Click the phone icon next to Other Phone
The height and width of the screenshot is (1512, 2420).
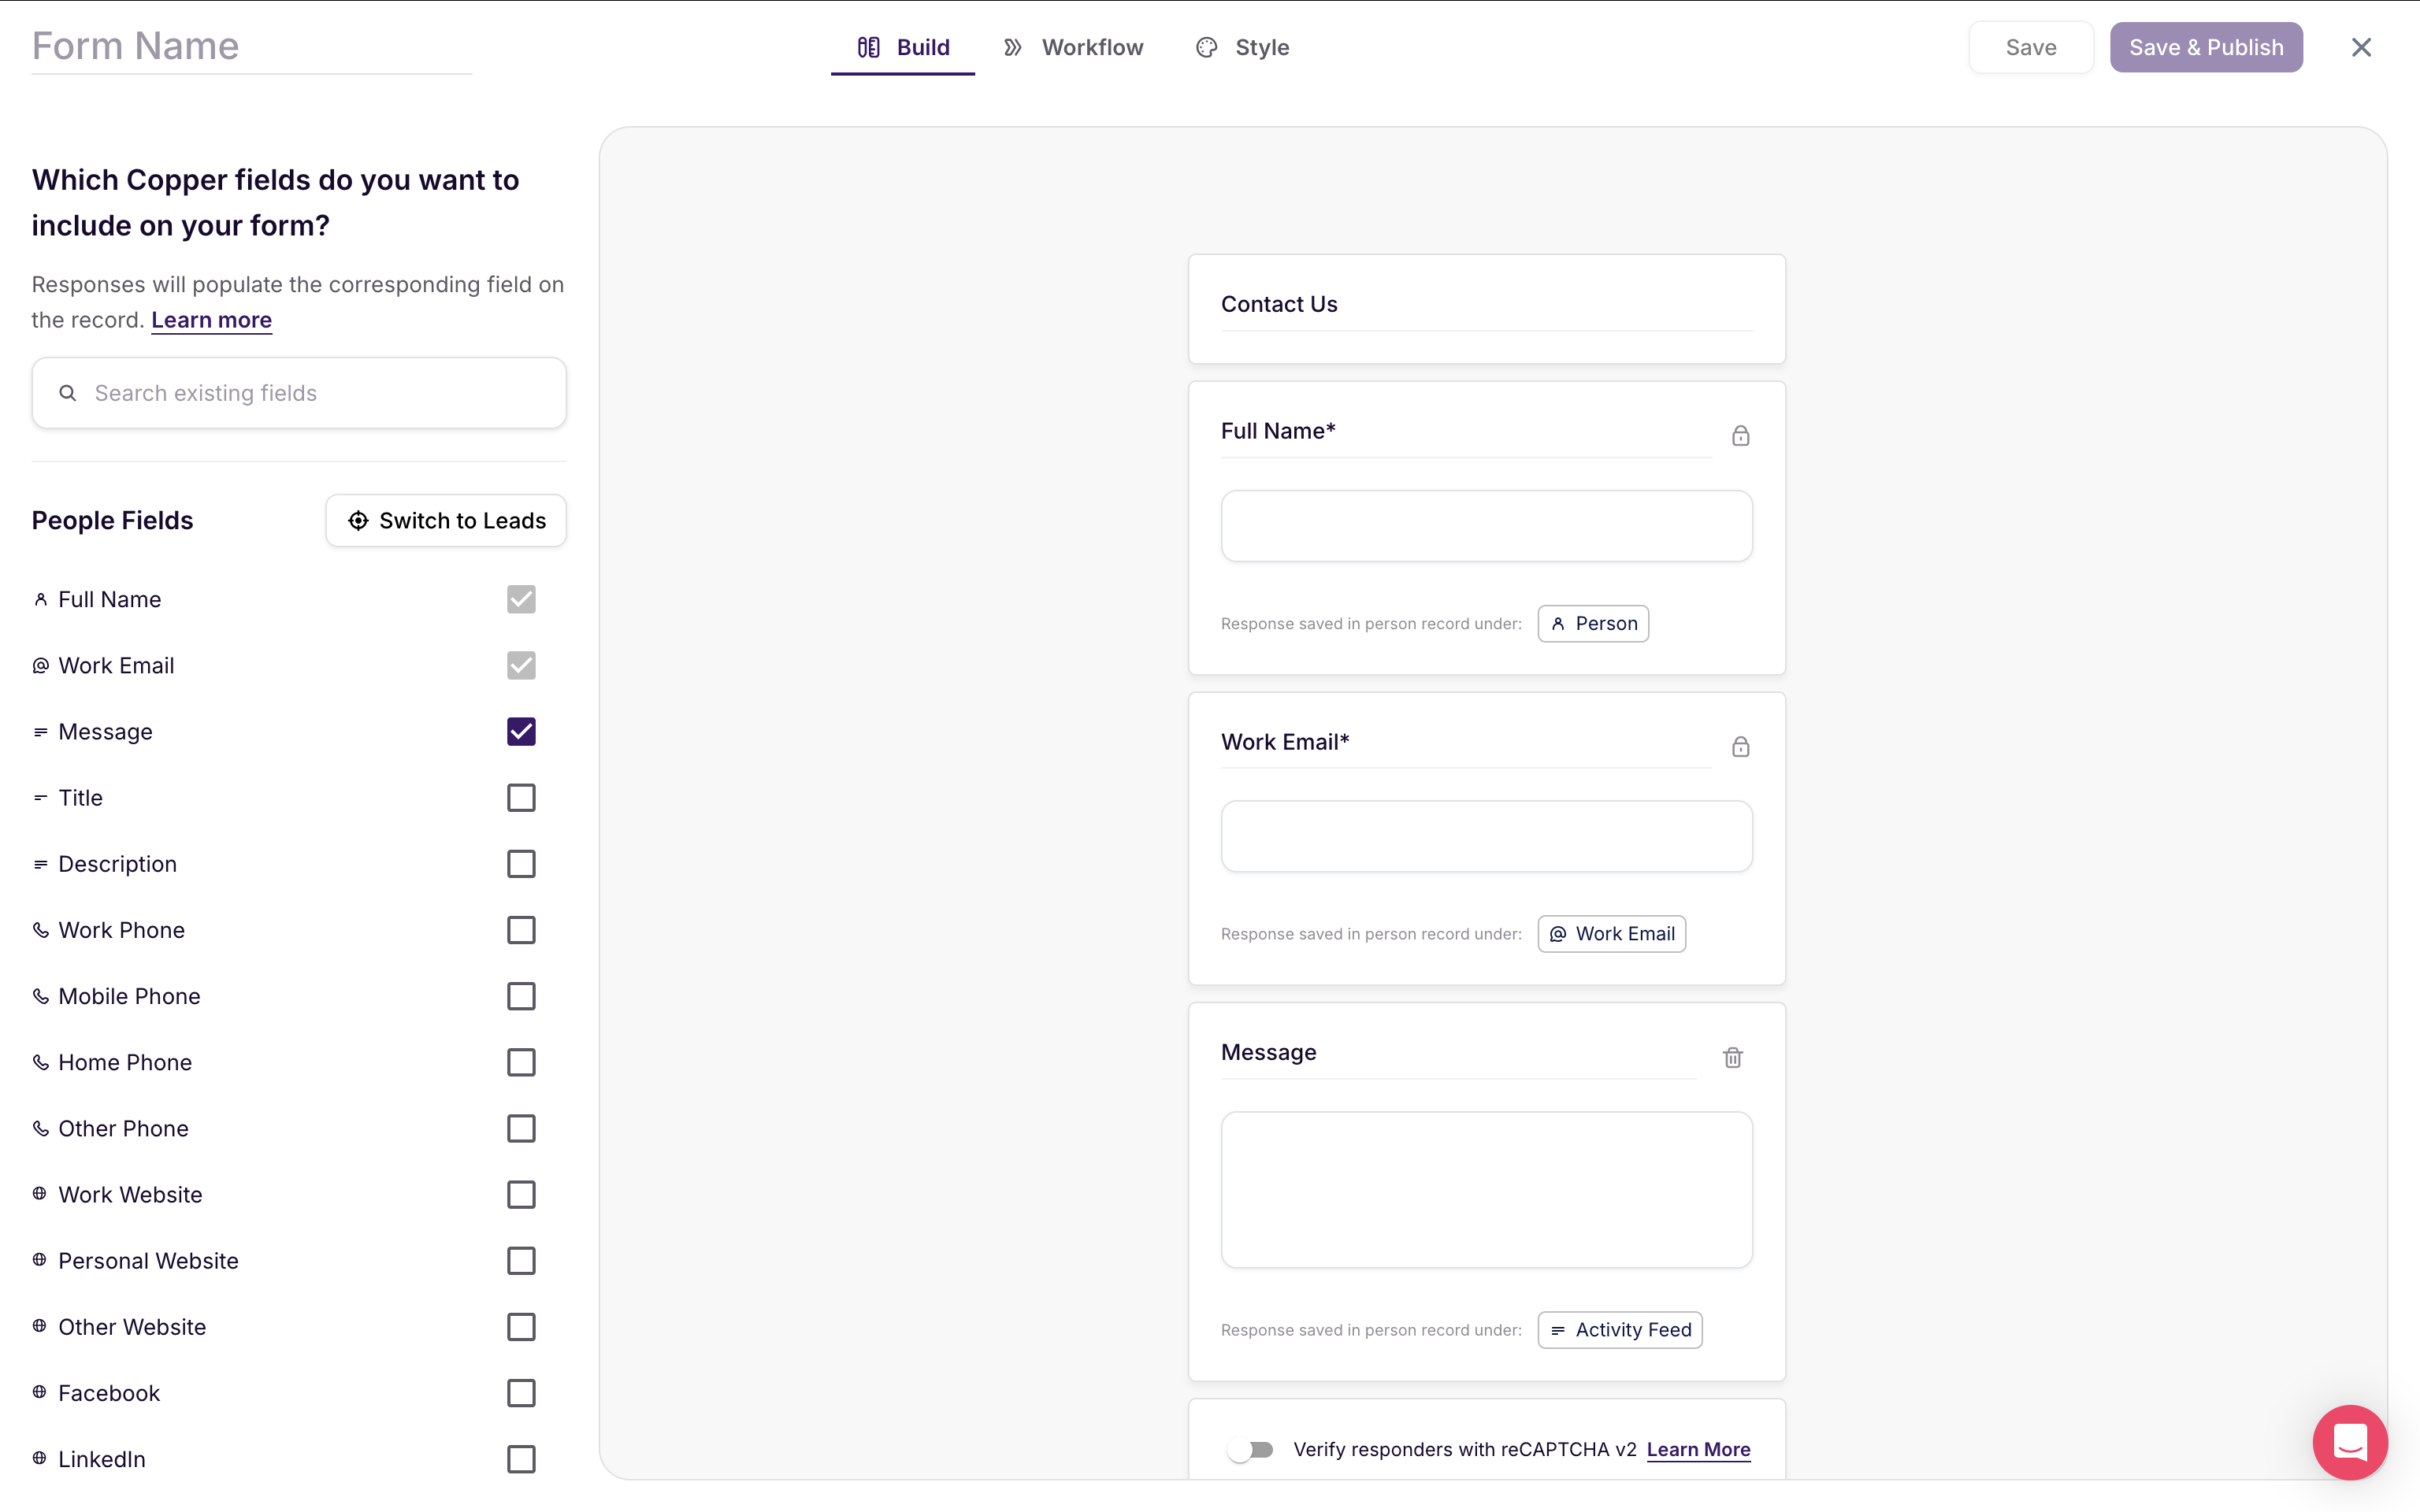point(40,1128)
